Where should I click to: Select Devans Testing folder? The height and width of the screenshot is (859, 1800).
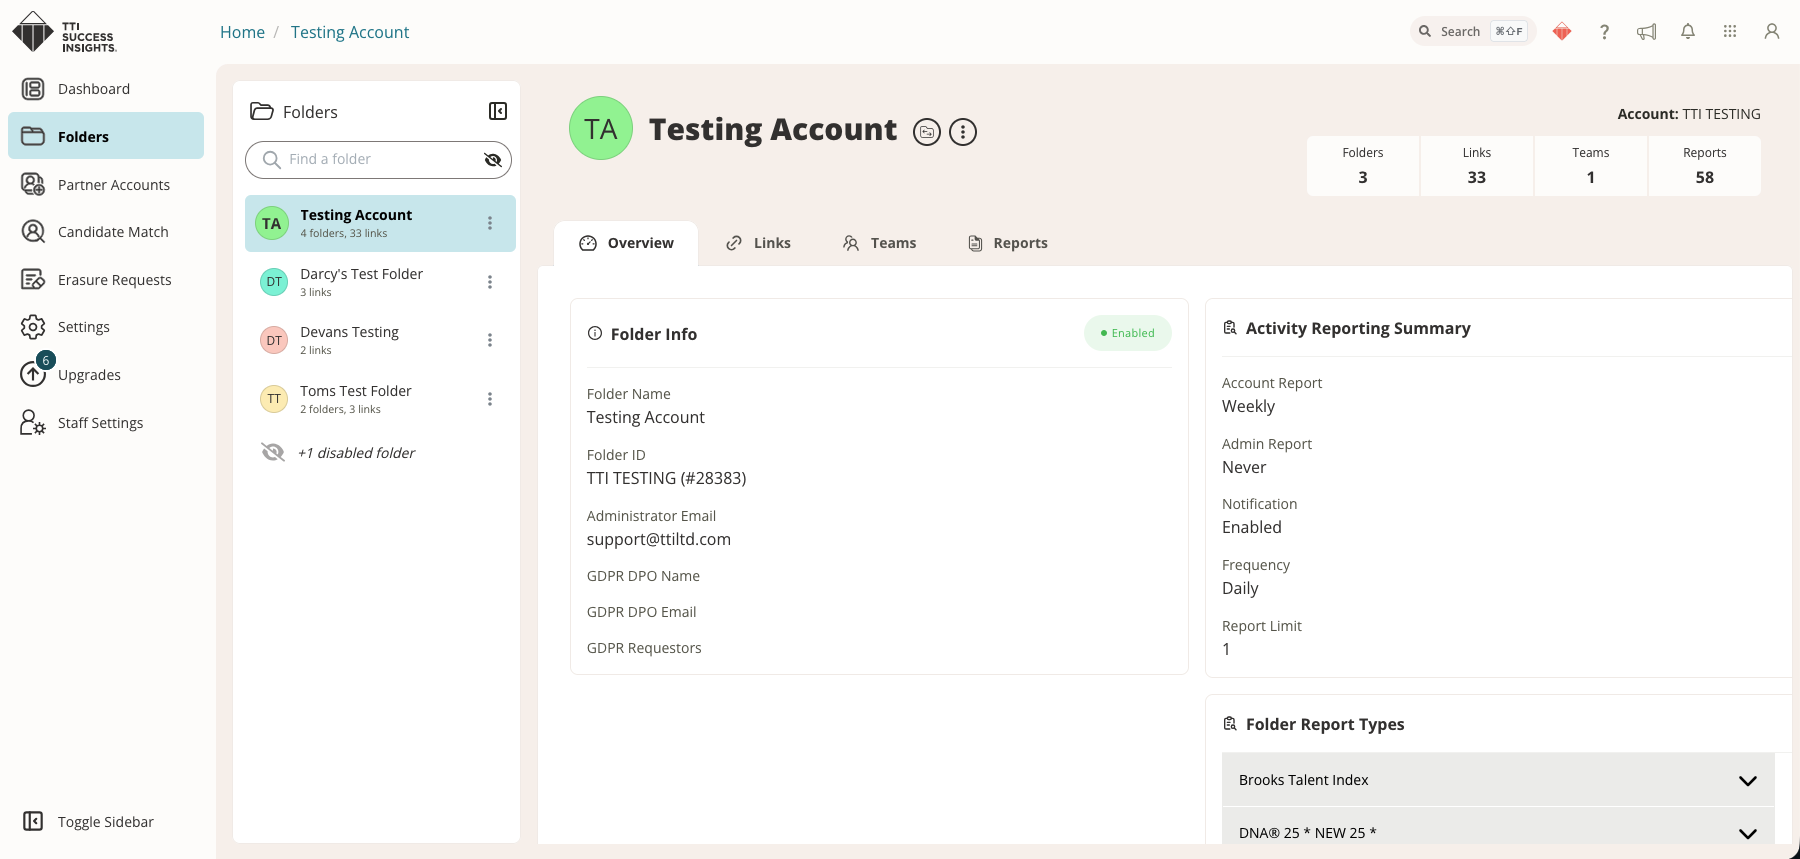[x=380, y=340]
